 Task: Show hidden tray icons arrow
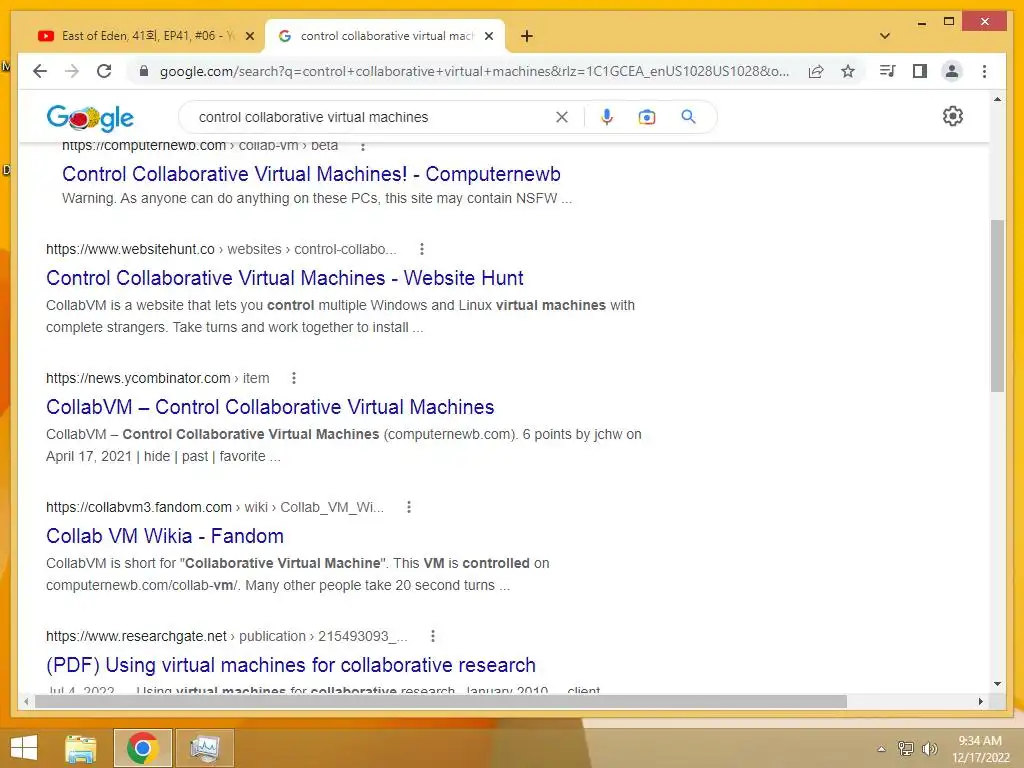[882, 749]
